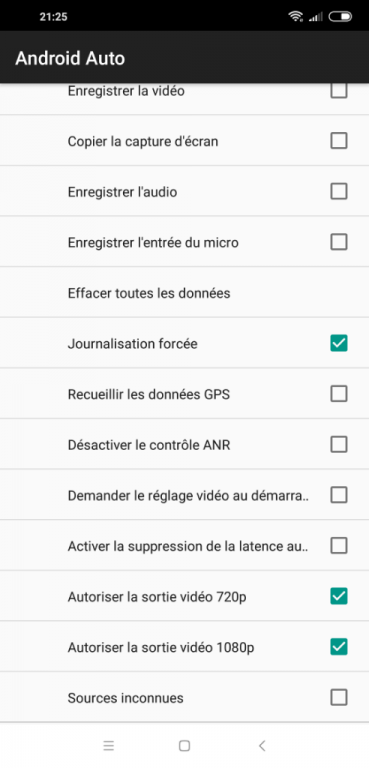369x768 pixels.
Task: Tap the Android Auto title
Action: 70,59
